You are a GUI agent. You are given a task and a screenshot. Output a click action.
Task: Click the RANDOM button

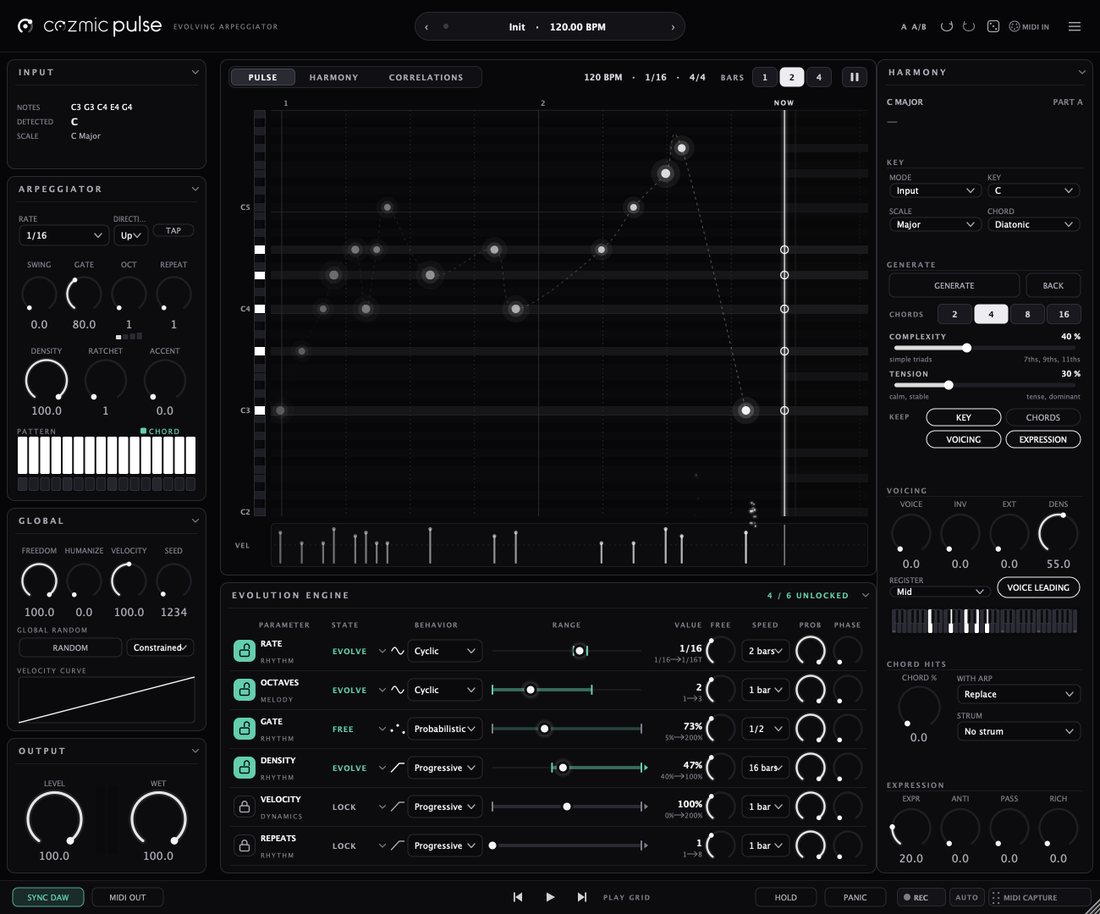[70, 647]
